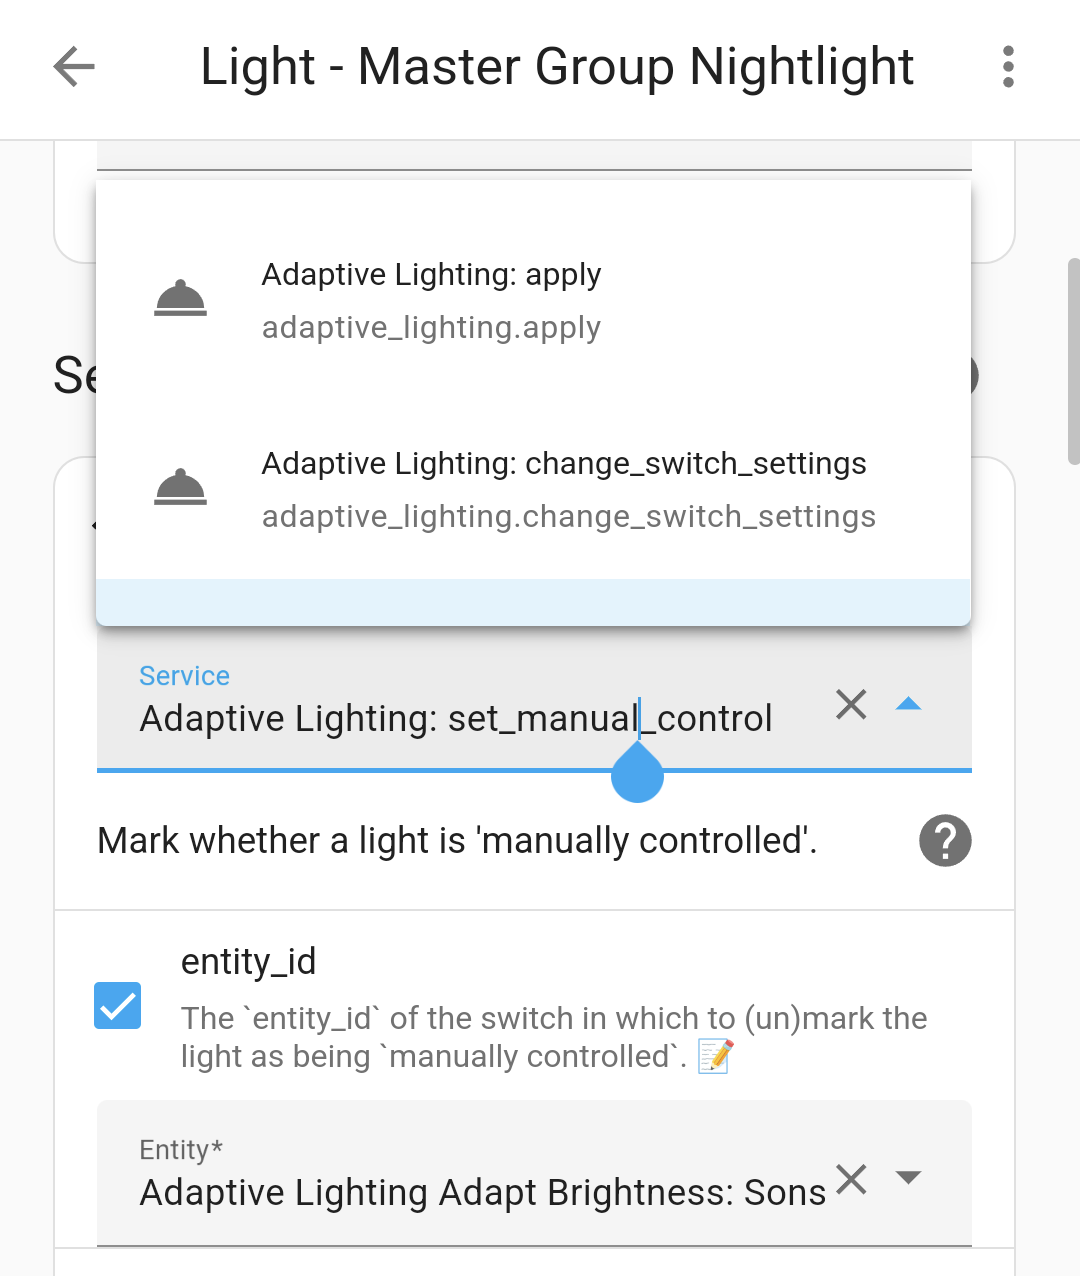Clear the Service field with its X icon
1080x1276 pixels.
coord(850,705)
